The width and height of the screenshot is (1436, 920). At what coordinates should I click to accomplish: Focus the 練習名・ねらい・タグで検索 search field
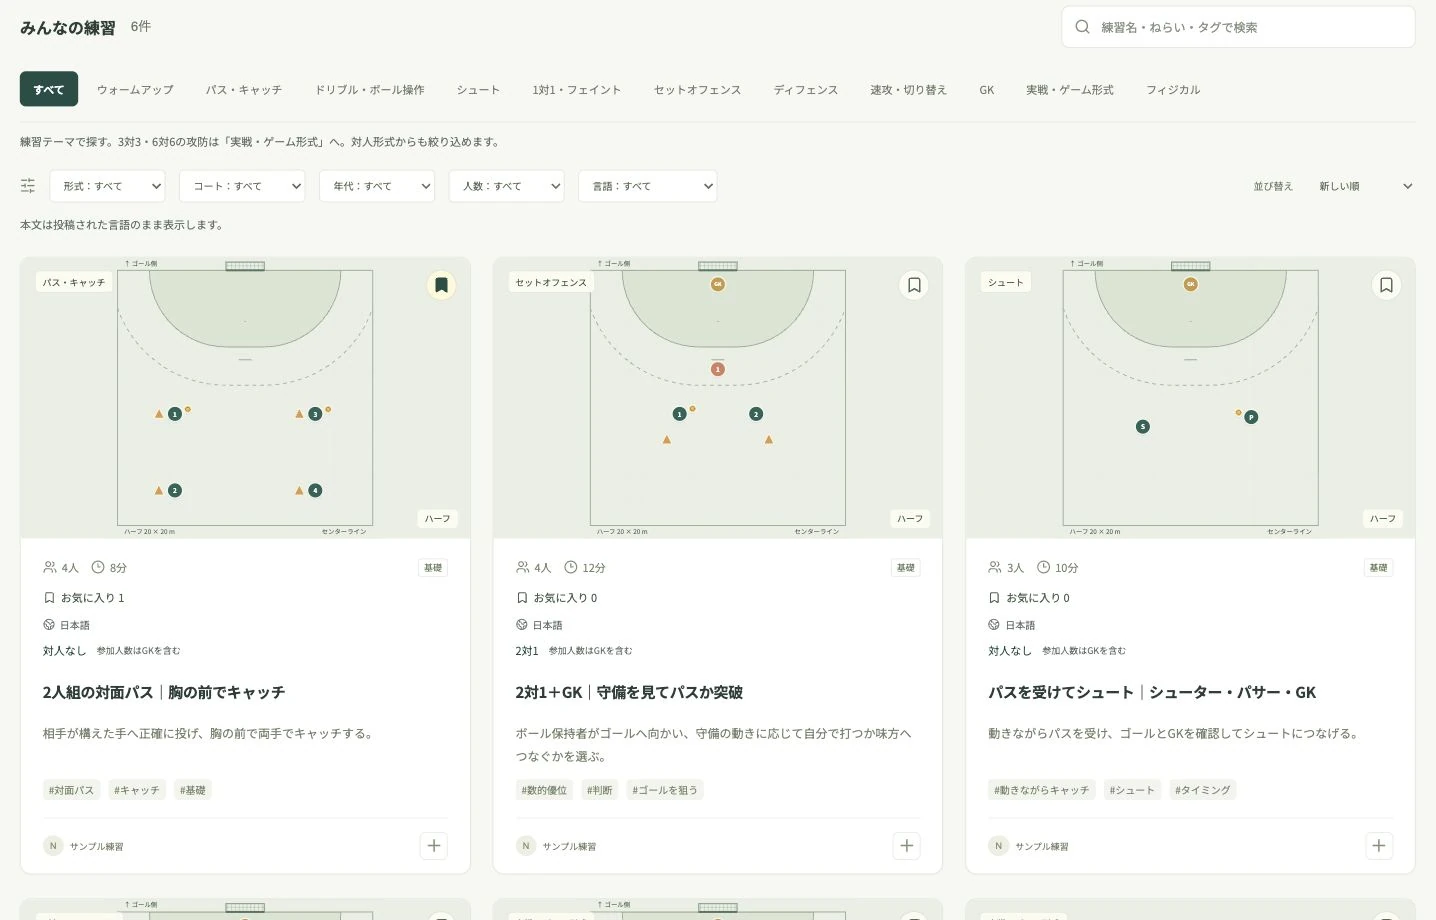pyautogui.click(x=1238, y=27)
